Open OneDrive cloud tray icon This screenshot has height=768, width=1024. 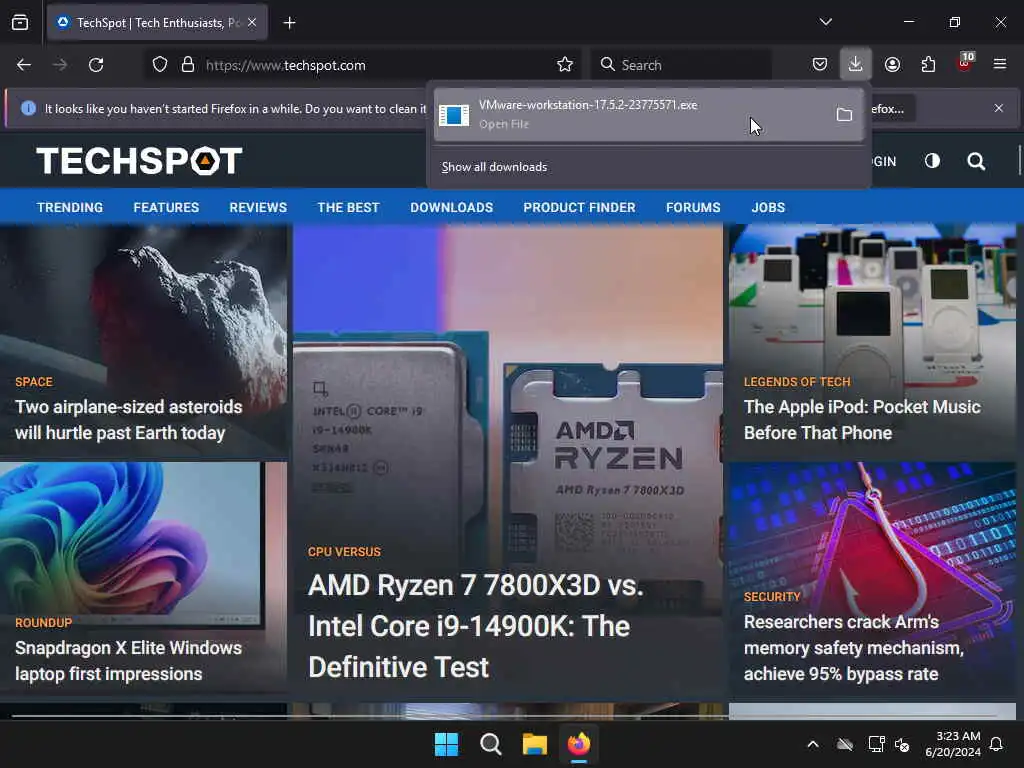tap(845, 744)
